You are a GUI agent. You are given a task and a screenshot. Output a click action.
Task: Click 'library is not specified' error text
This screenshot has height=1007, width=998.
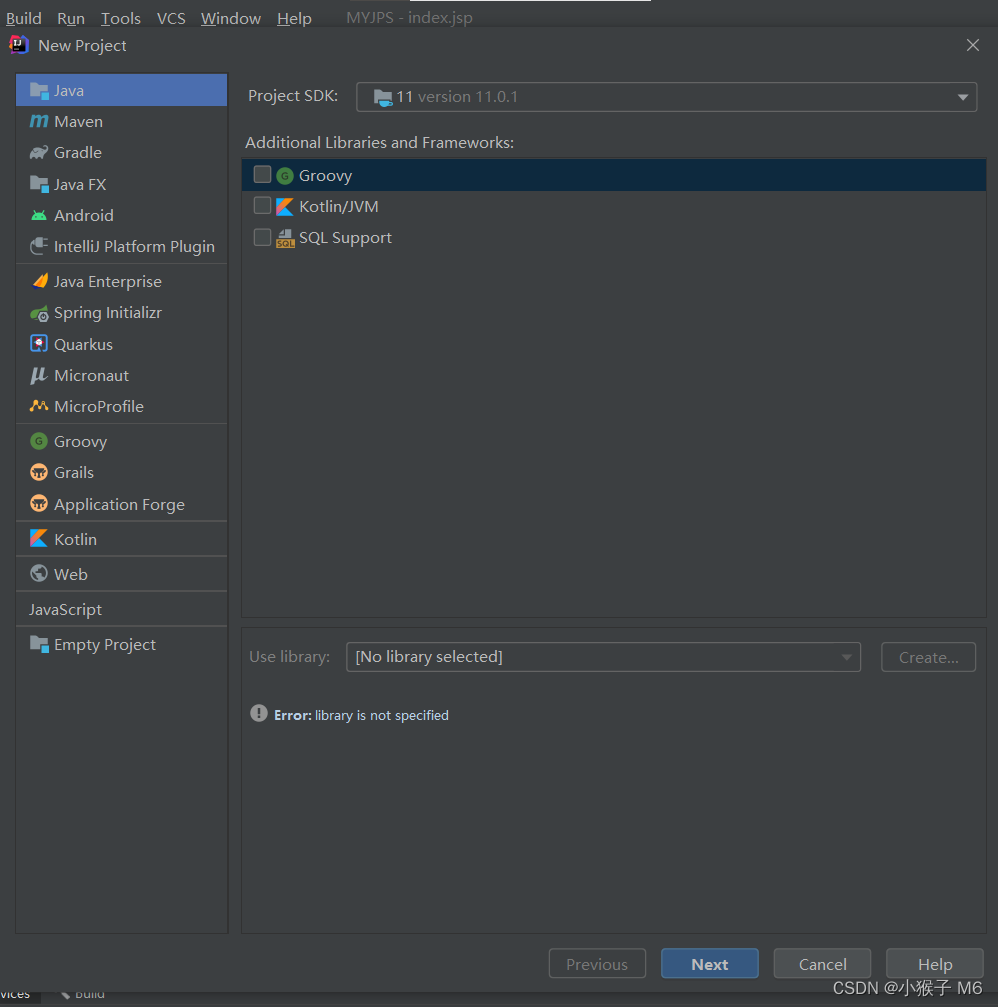[381, 715]
